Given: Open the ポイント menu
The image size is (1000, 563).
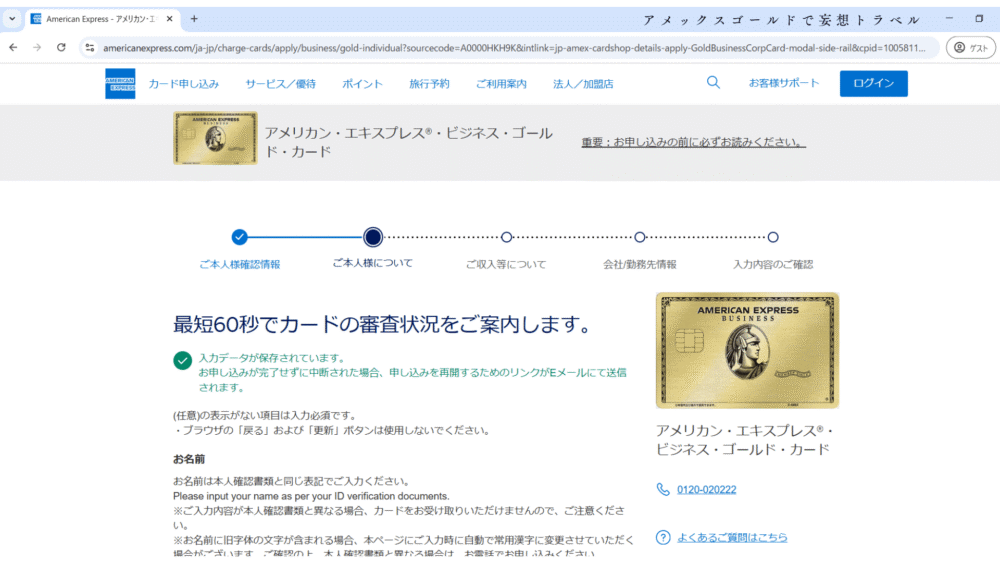Looking at the screenshot, I should click(362, 84).
